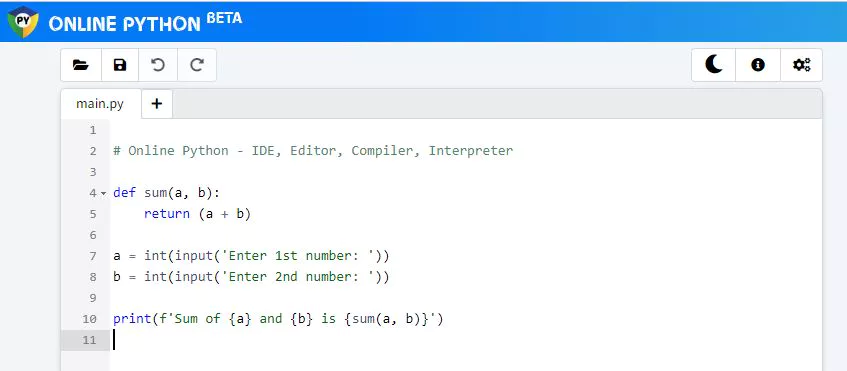This screenshot has height=371, width=847.
Task: Click the empty line 11 in the editor
Action: [x=466, y=340]
